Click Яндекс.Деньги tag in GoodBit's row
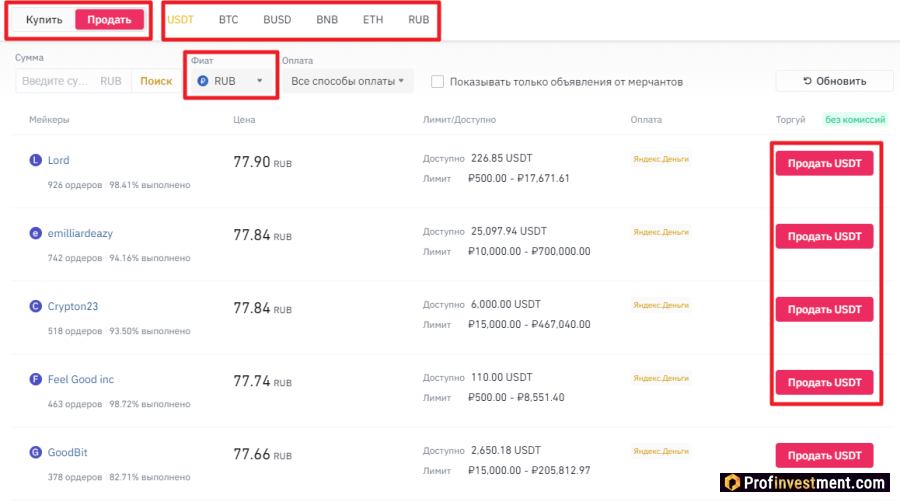Screen dimensions: 900x502 click(x=661, y=451)
